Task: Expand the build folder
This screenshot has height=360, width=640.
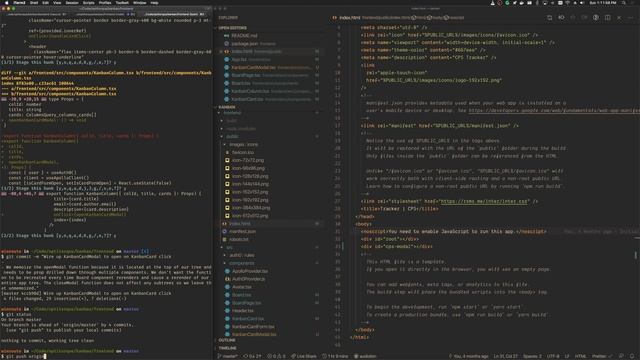Action: point(231,121)
